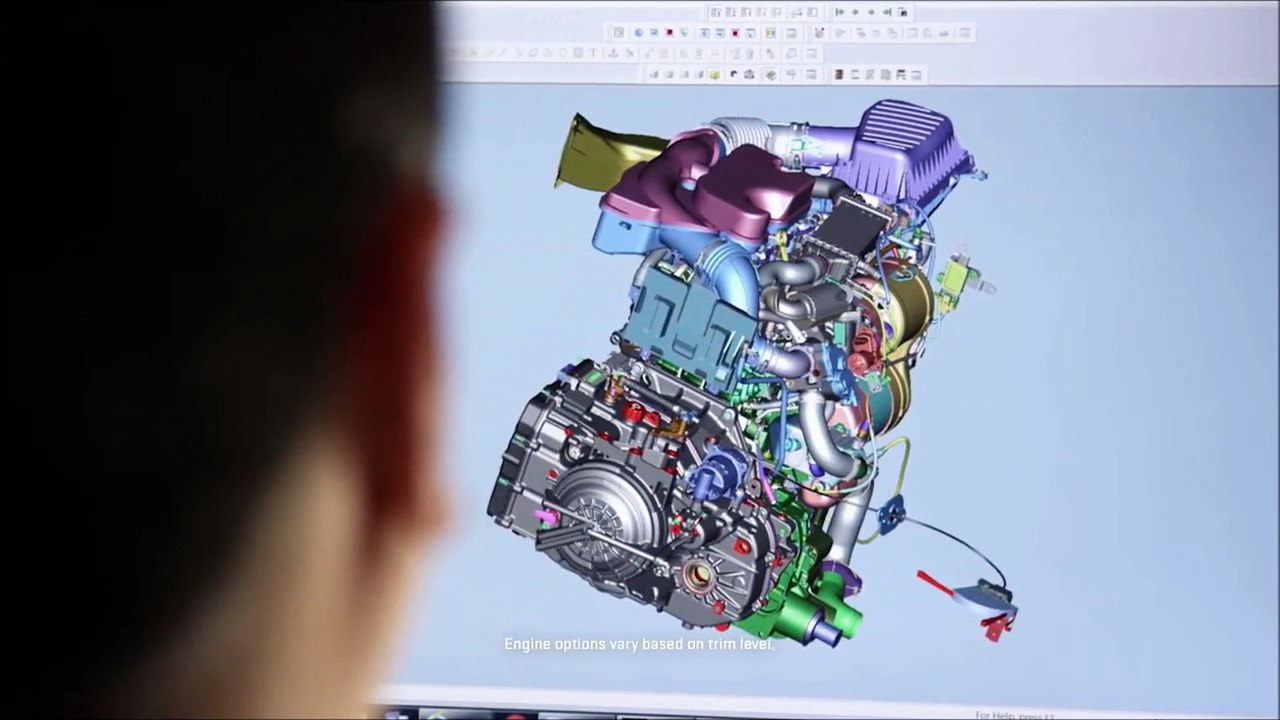This screenshot has width=1280, height=720.
Task: Click the black half-circle toolbar icon
Action: (x=734, y=74)
